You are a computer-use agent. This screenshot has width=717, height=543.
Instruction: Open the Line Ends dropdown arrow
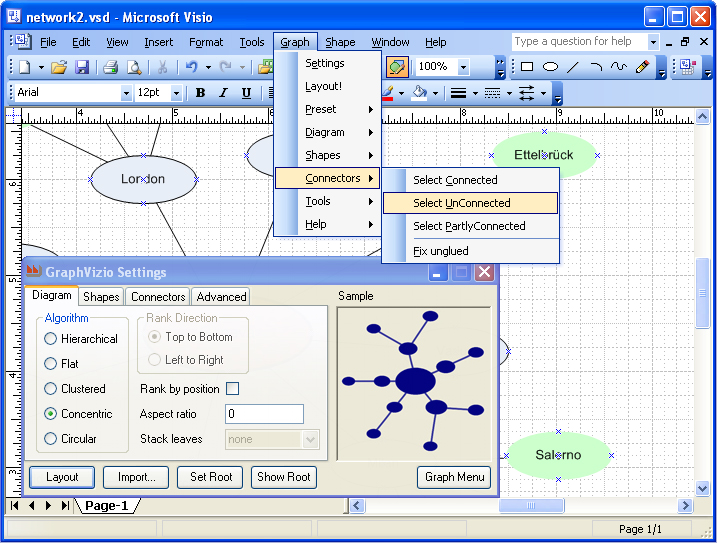coord(543,93)
